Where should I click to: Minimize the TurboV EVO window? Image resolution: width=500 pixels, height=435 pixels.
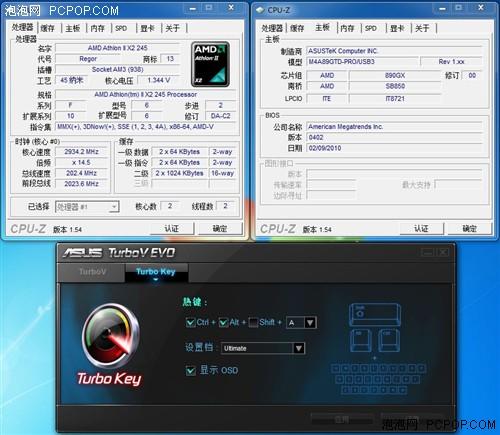[427, 252]
